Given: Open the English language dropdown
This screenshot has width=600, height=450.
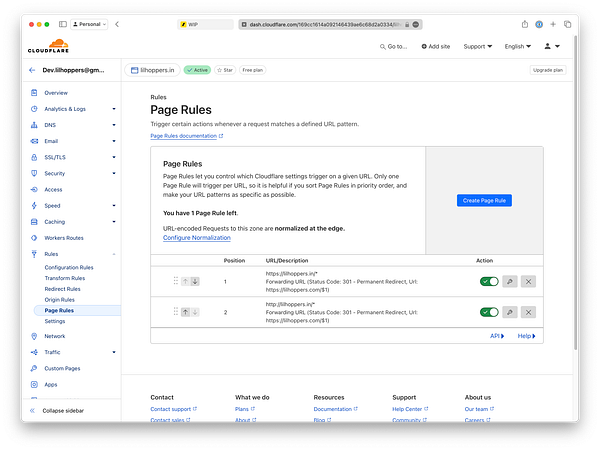Looking at the screenshot, I should 518,46.
